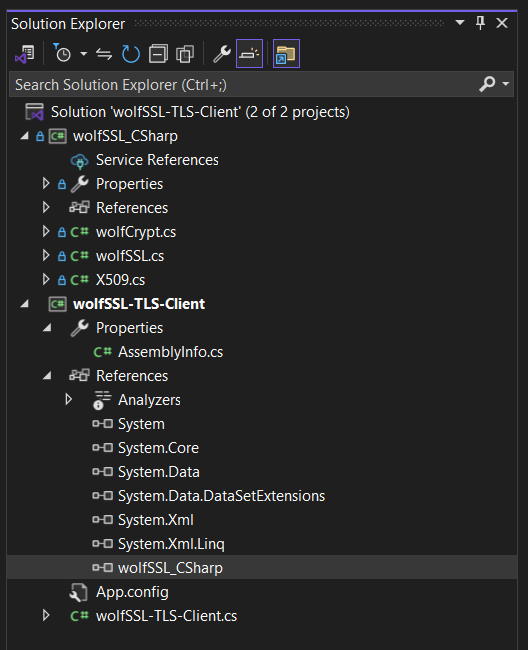Image resolution: width=528 pixels, height=650 pixels.
Task: Select the System.Xml.Linq reference
Action: point(171,544)
